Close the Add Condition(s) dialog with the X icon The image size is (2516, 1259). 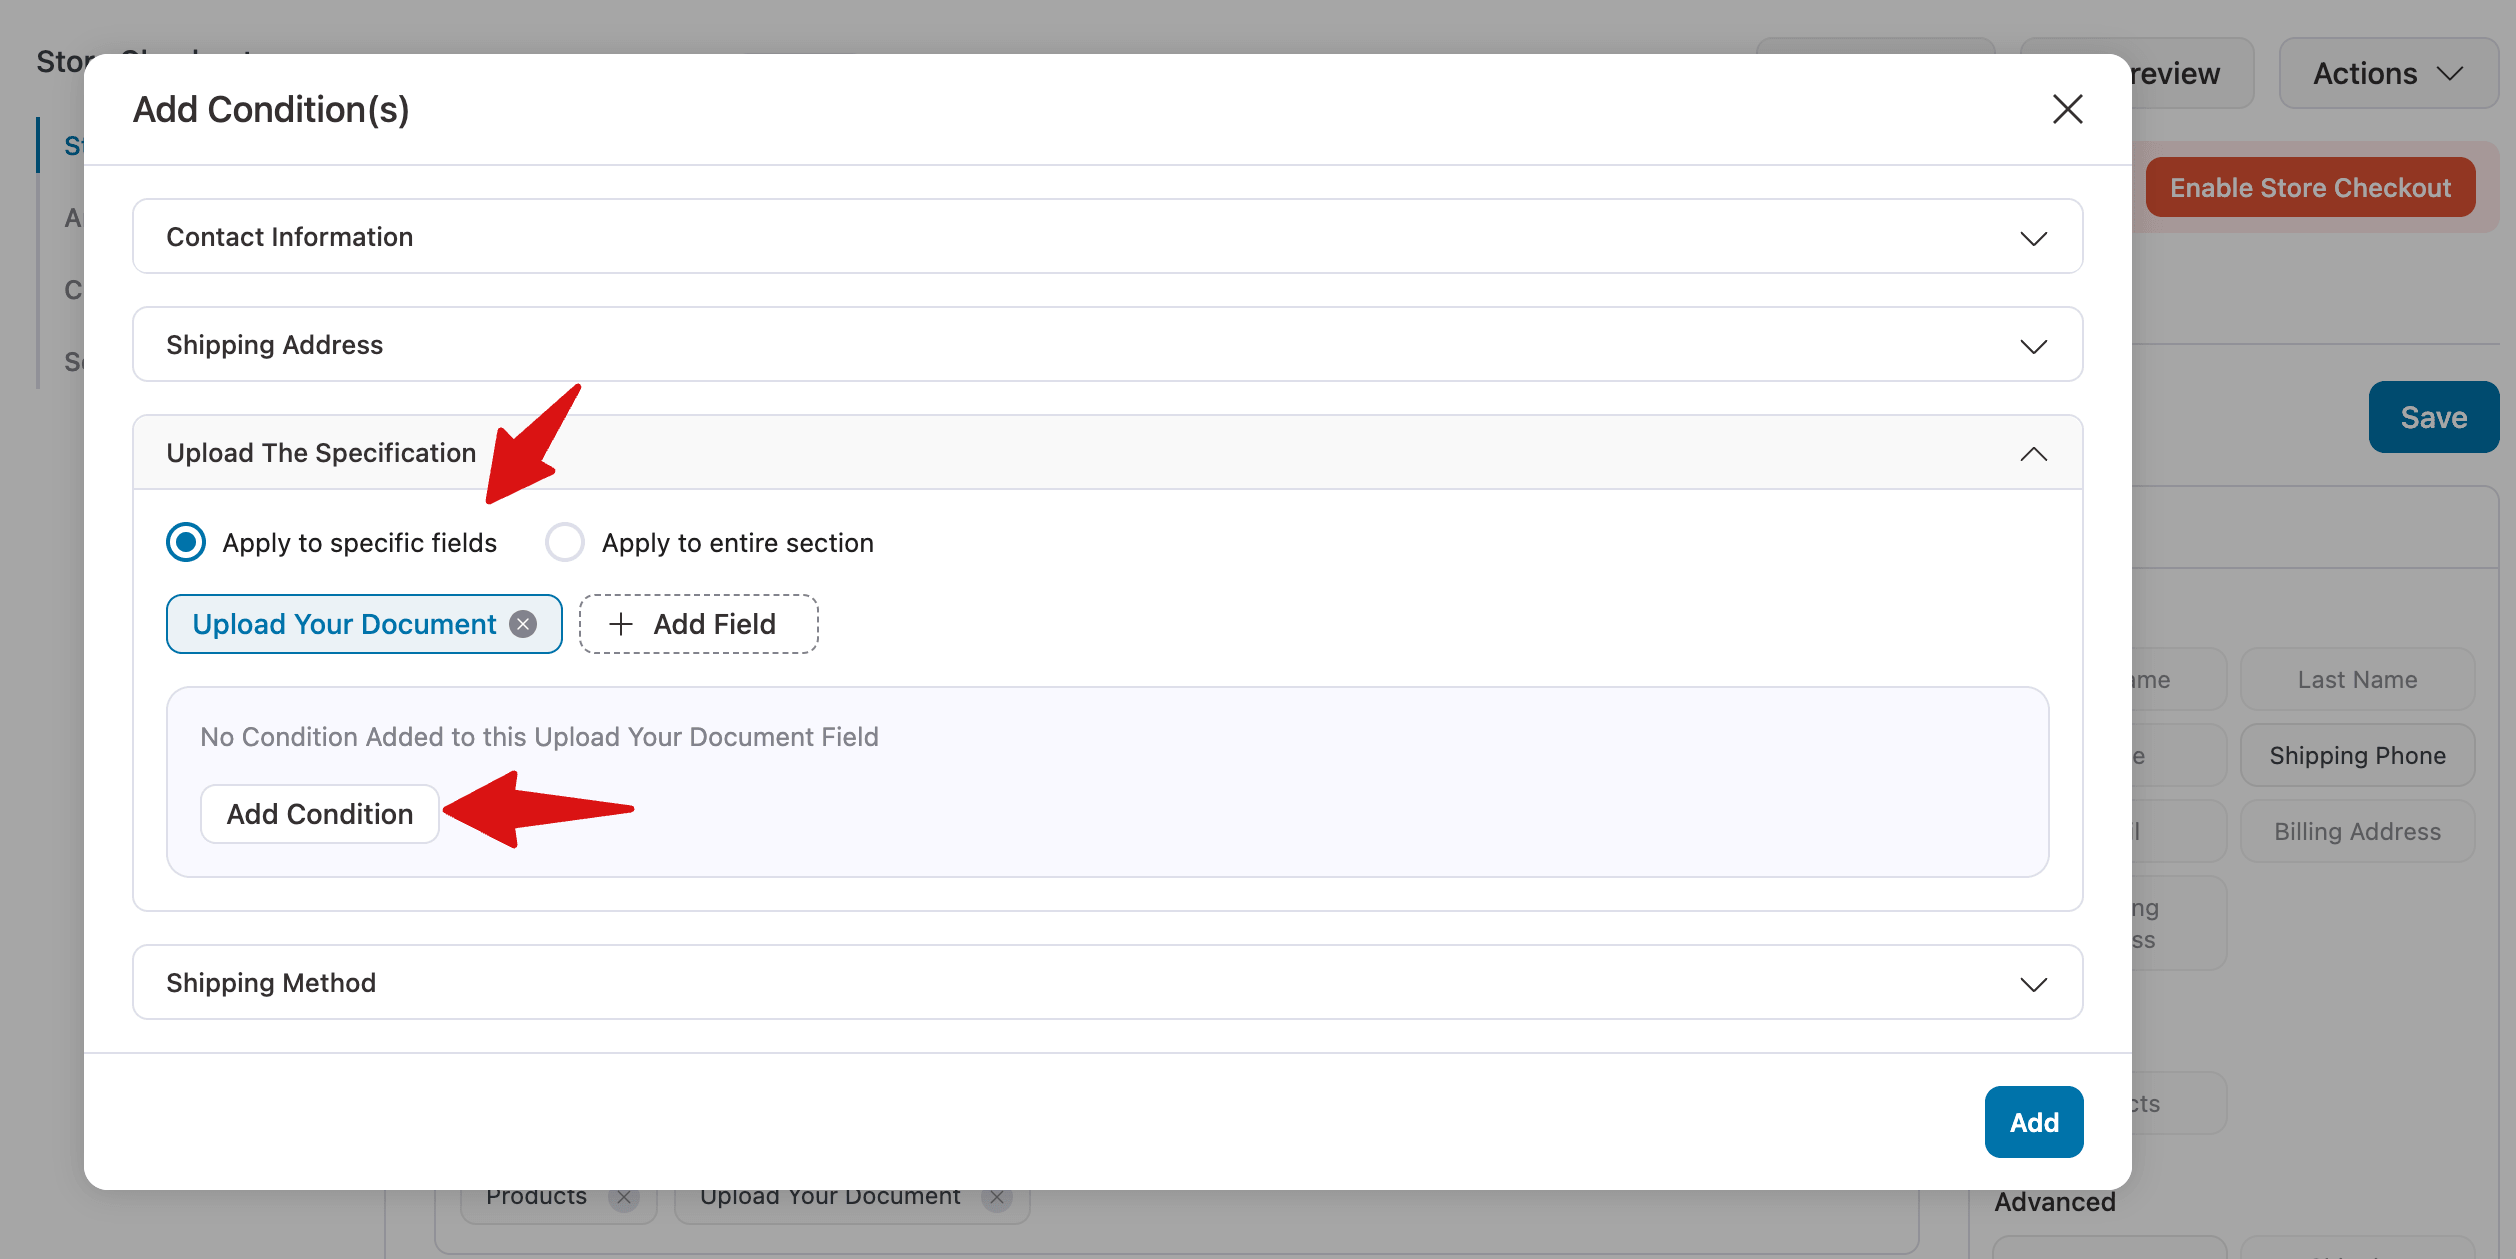[2067, 110]
